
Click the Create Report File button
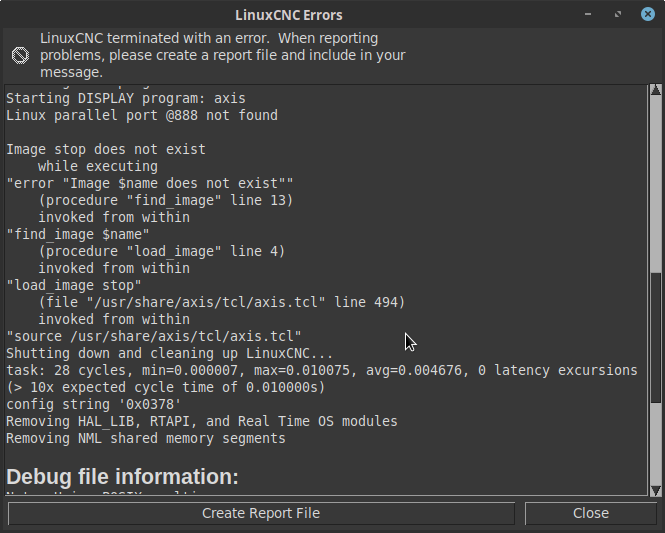pyautogui.click(x=261, y=513)
